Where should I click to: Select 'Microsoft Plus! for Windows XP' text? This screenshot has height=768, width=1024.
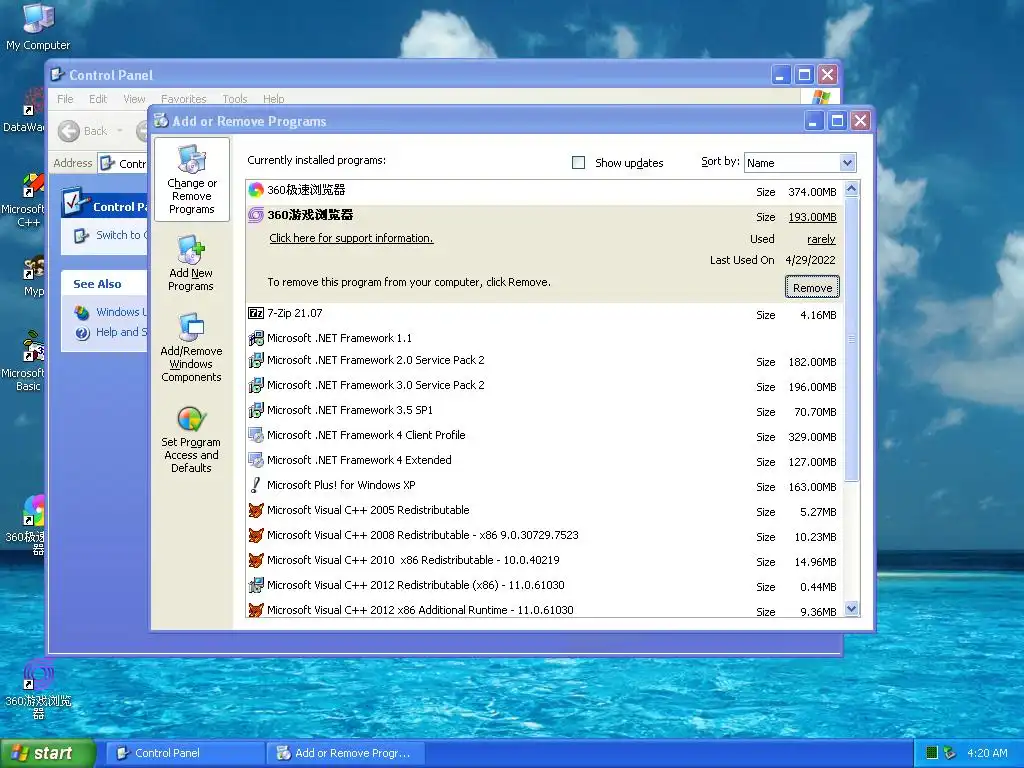click(341, 485)
